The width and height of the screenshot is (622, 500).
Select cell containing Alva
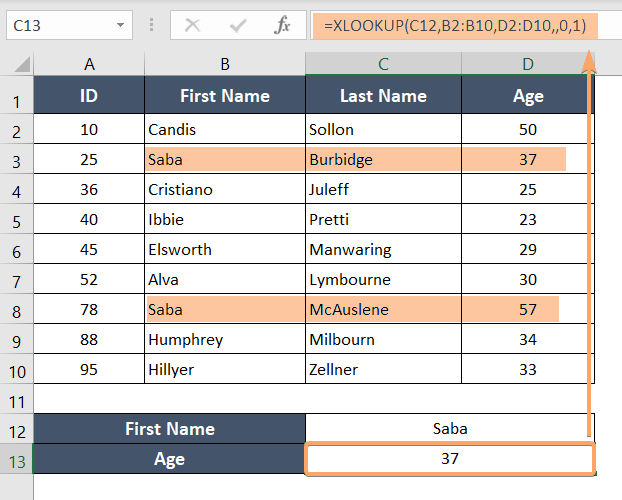(225, 279)
